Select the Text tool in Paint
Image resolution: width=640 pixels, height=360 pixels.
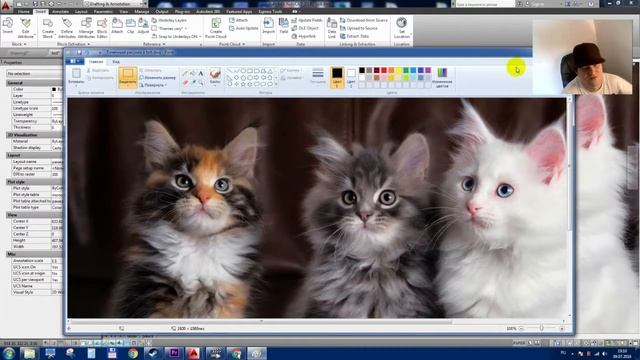[x=201, y=73]
